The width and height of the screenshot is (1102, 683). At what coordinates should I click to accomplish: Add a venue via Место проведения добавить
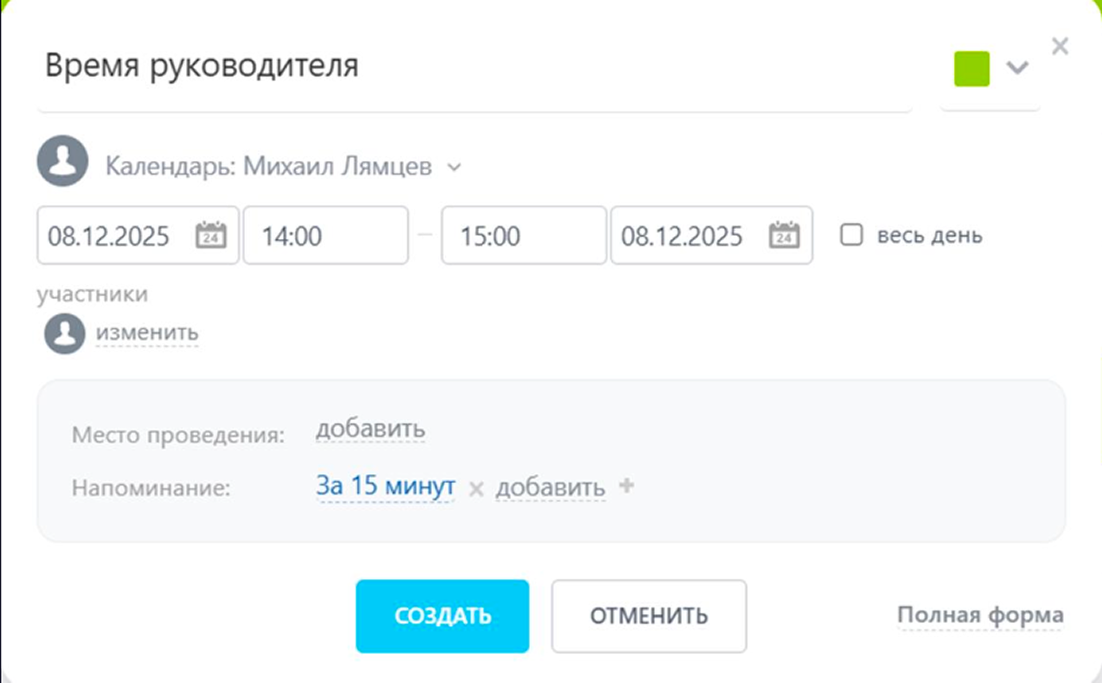click(370, 429)
